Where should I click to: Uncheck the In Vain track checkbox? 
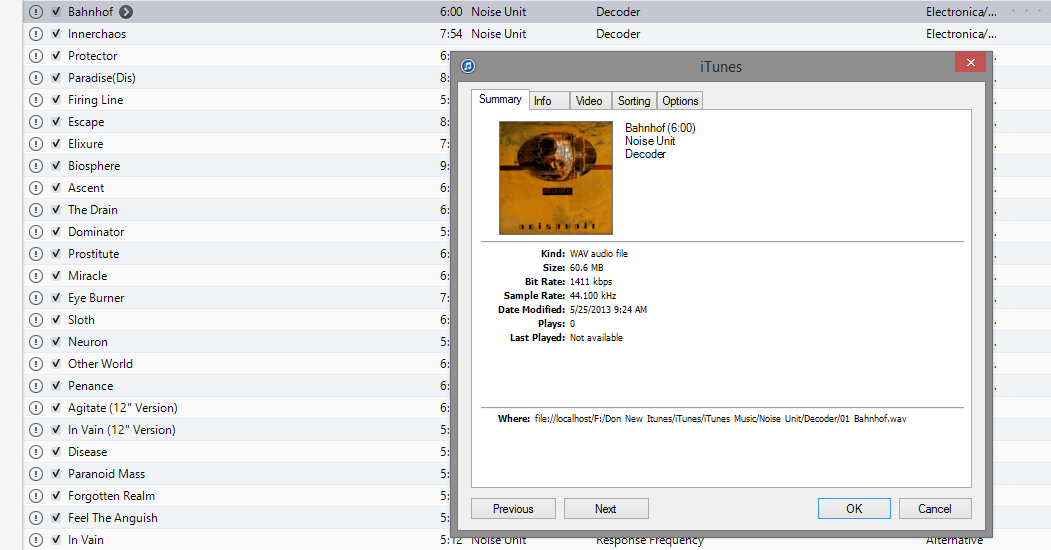56,539
